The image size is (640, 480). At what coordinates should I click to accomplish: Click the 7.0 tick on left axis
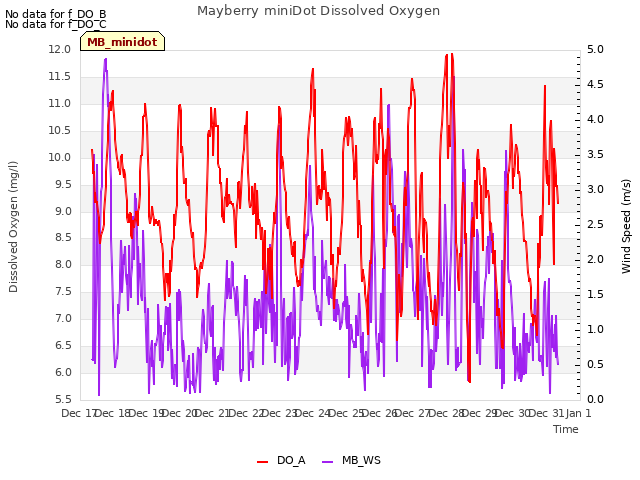click(x=63, y=318)
